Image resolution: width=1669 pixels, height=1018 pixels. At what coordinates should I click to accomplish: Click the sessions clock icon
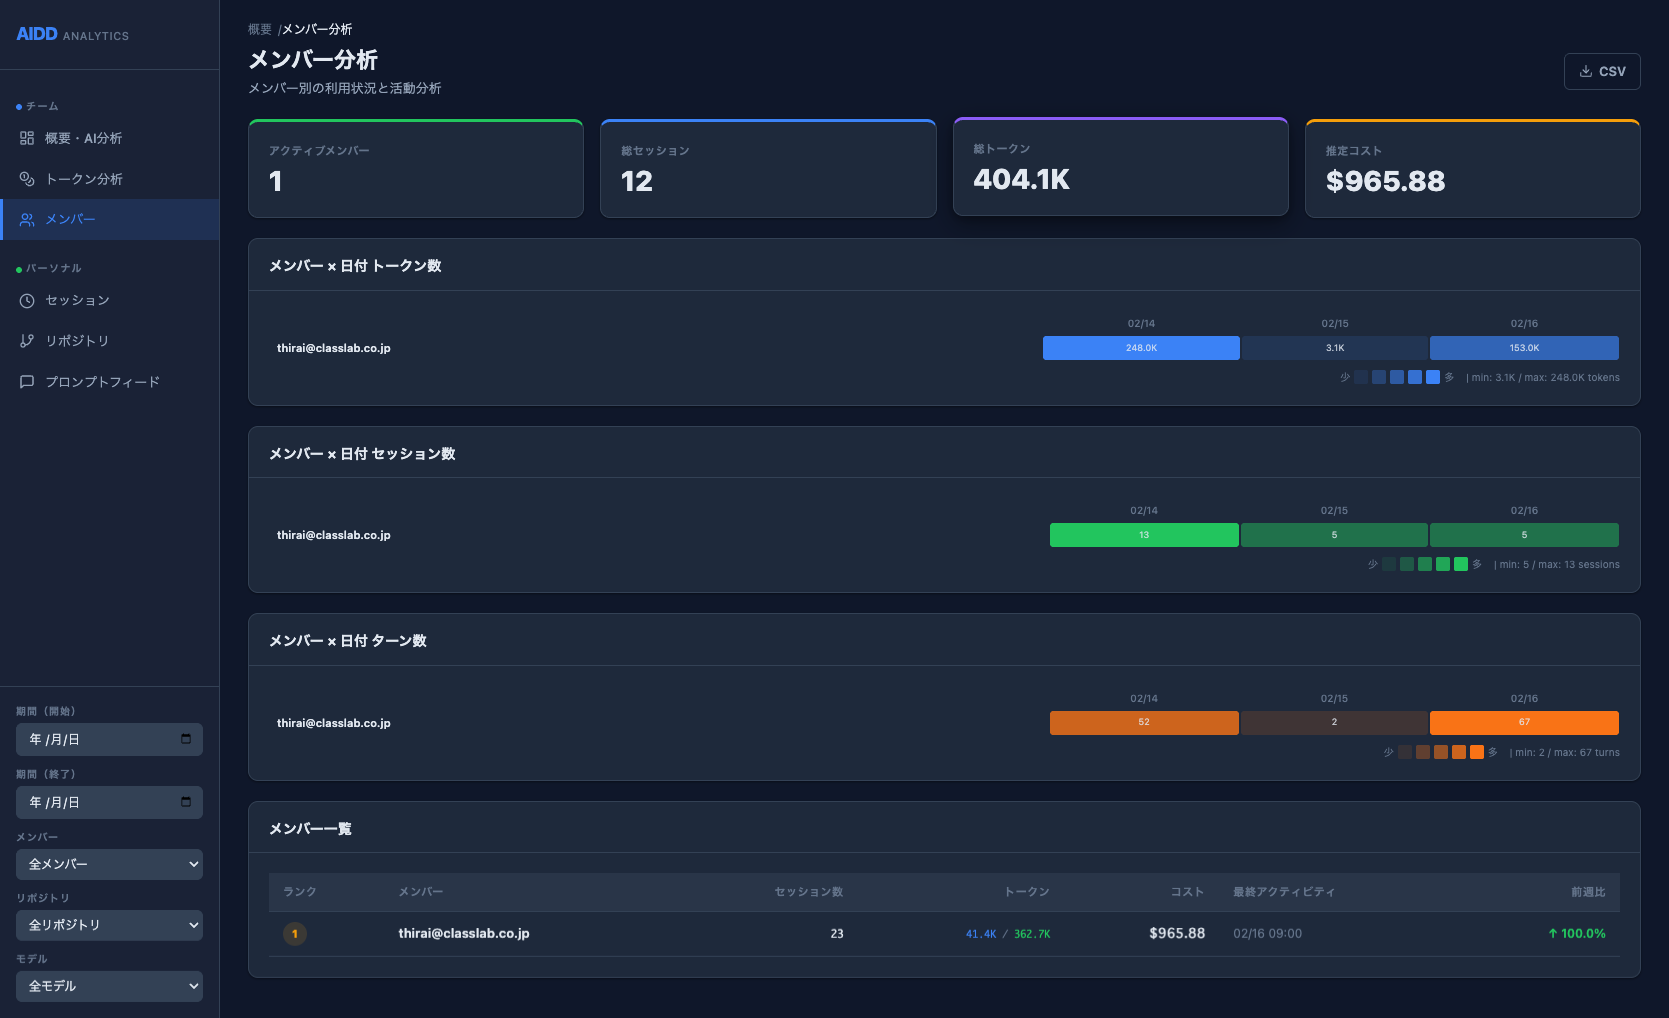[x=27, y=301]
